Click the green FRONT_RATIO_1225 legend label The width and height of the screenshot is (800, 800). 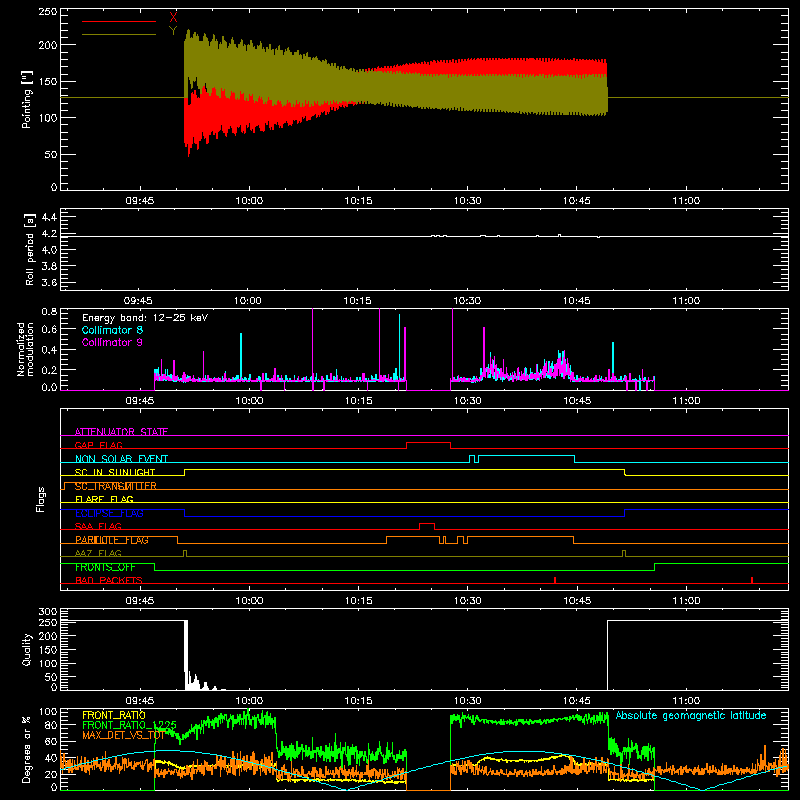(x=130, y=725)
